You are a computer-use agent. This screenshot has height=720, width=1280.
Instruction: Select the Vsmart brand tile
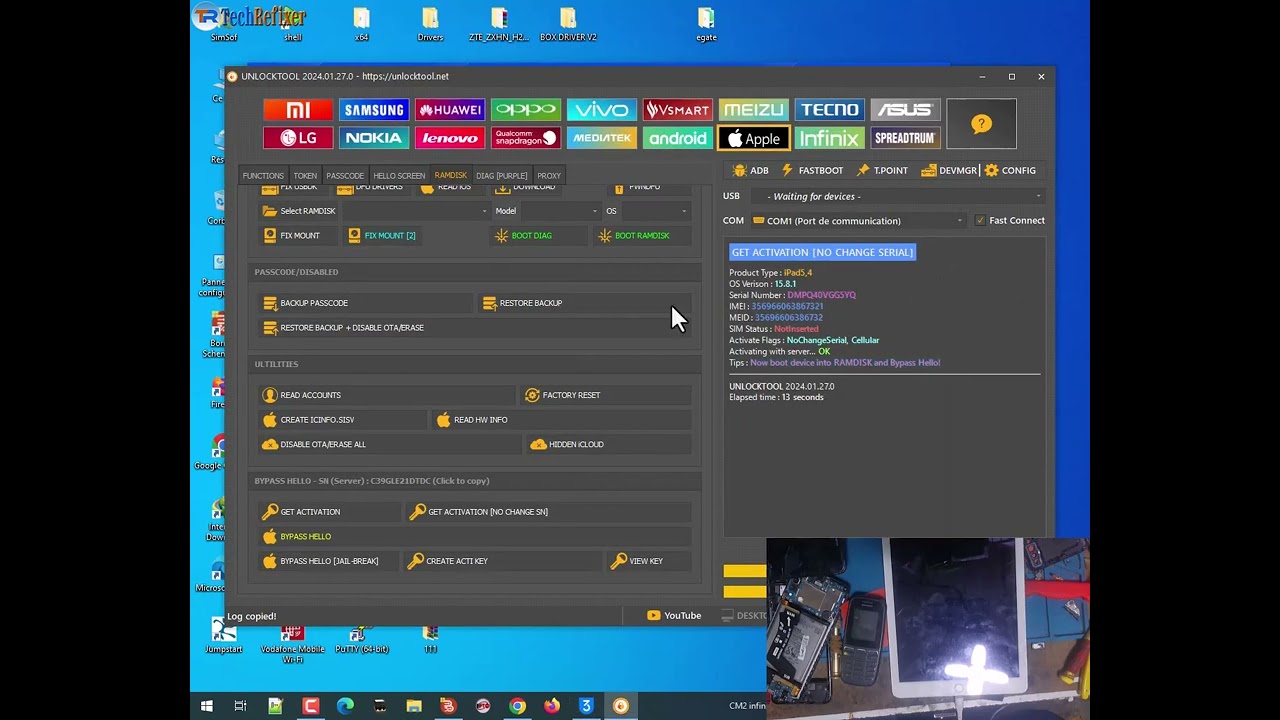tap(677, 110)
